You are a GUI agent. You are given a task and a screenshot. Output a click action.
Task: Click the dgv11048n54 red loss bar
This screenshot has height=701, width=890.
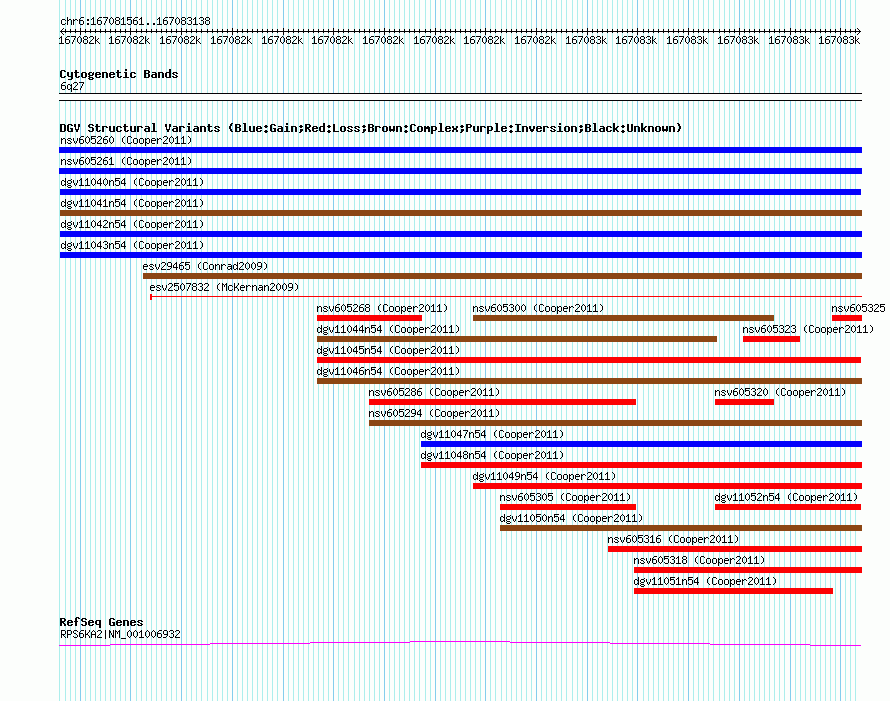coord(641,465)
